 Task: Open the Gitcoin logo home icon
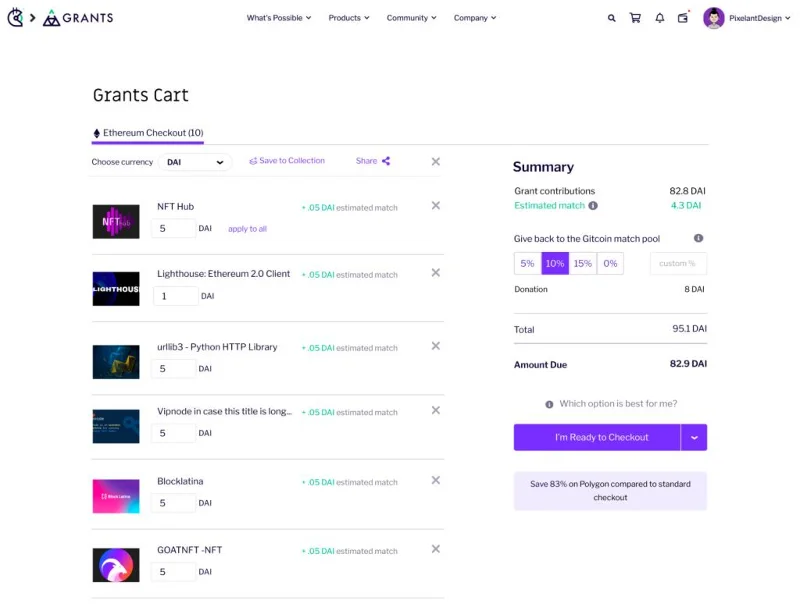[15, 17]
